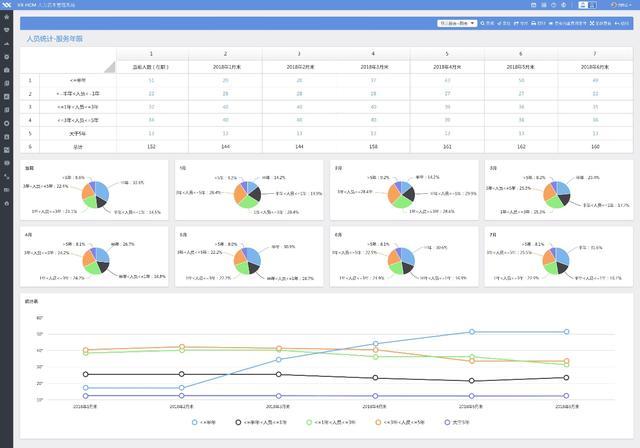Click the home icon in left sidebar

click(x=7, y=17)
